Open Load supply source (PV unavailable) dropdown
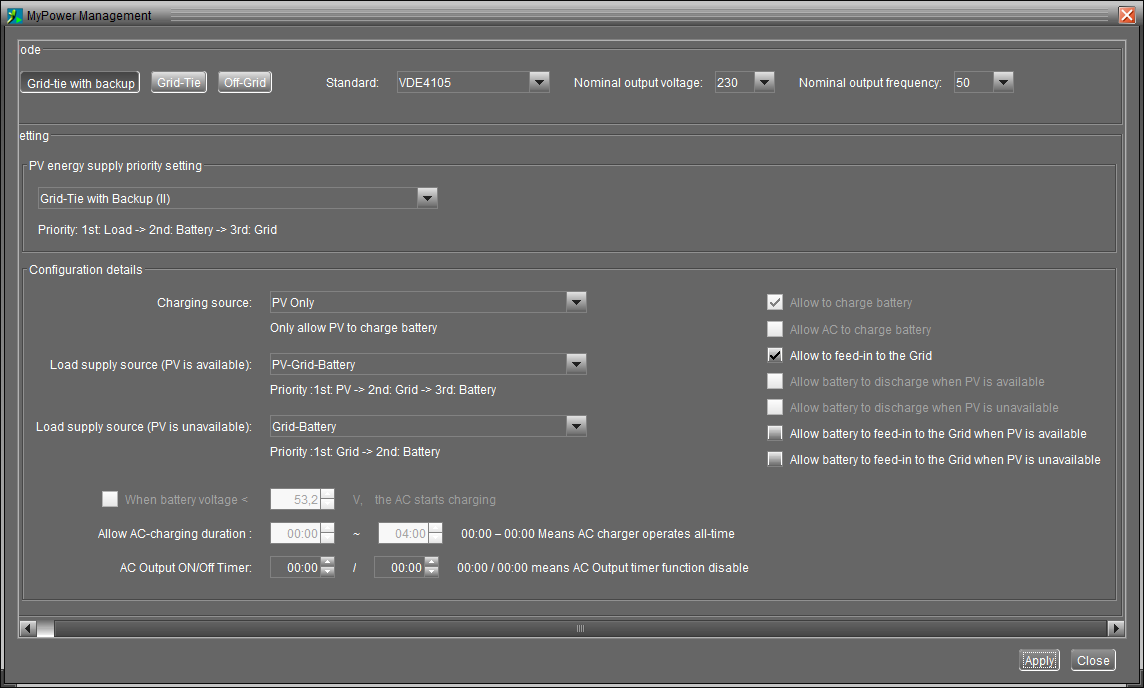 pyautogui.click(x=428, y=426)
